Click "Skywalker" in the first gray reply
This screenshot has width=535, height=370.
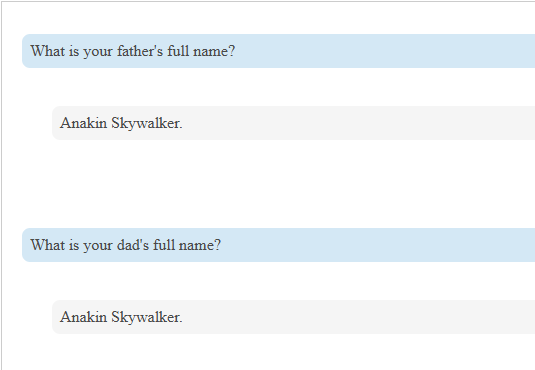146,123
